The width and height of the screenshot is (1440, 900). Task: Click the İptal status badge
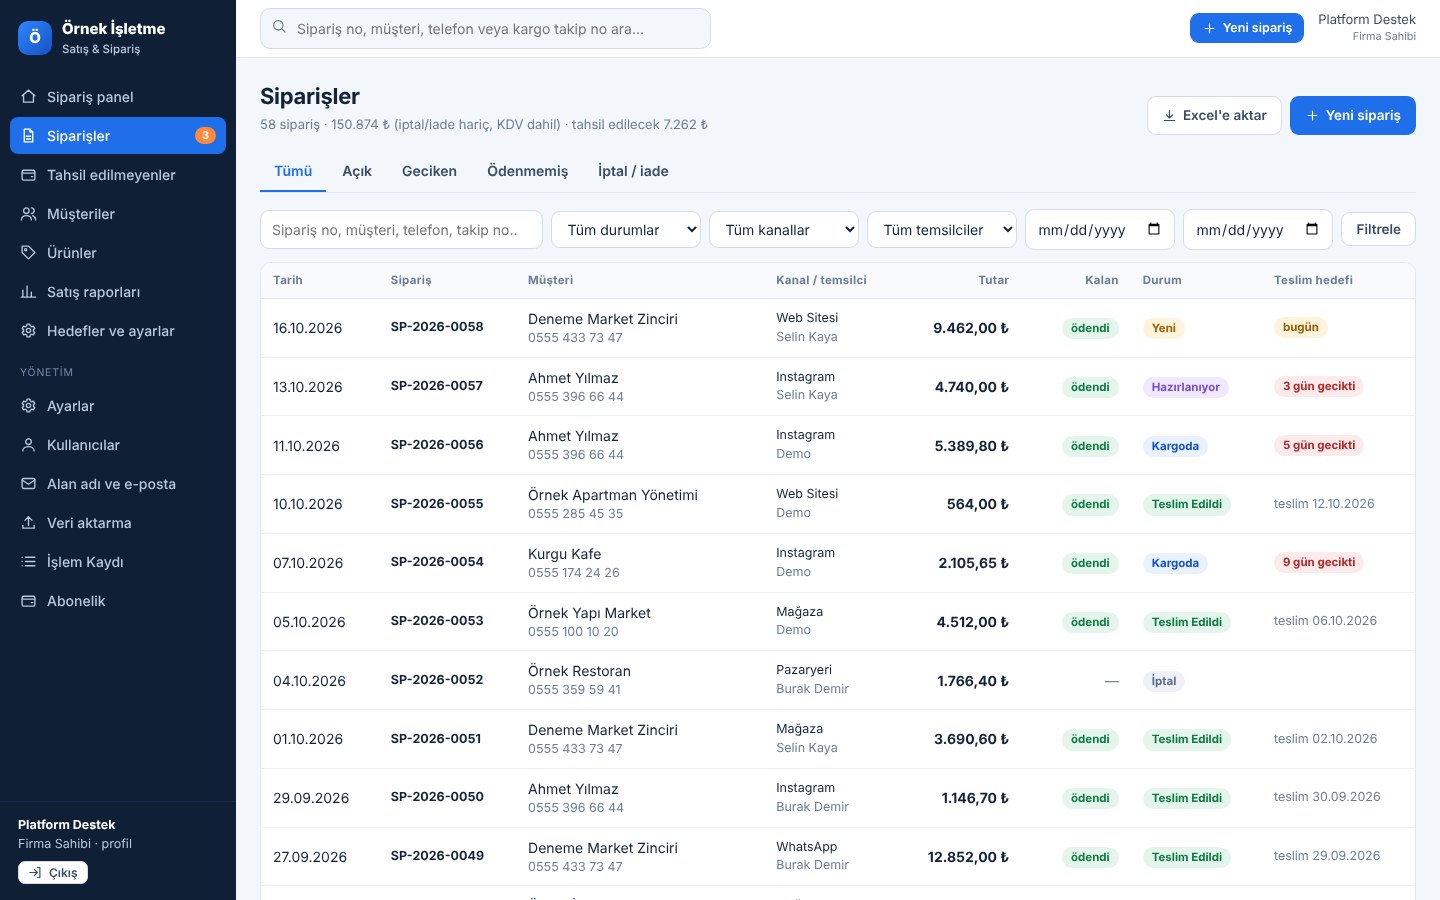point(1164,681)
